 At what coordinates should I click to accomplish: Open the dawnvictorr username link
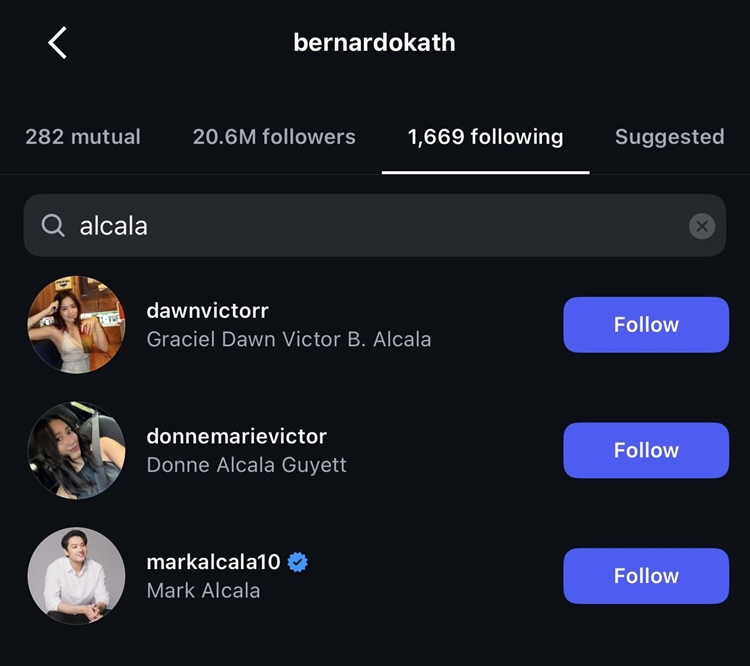click(x=207, y=311)
